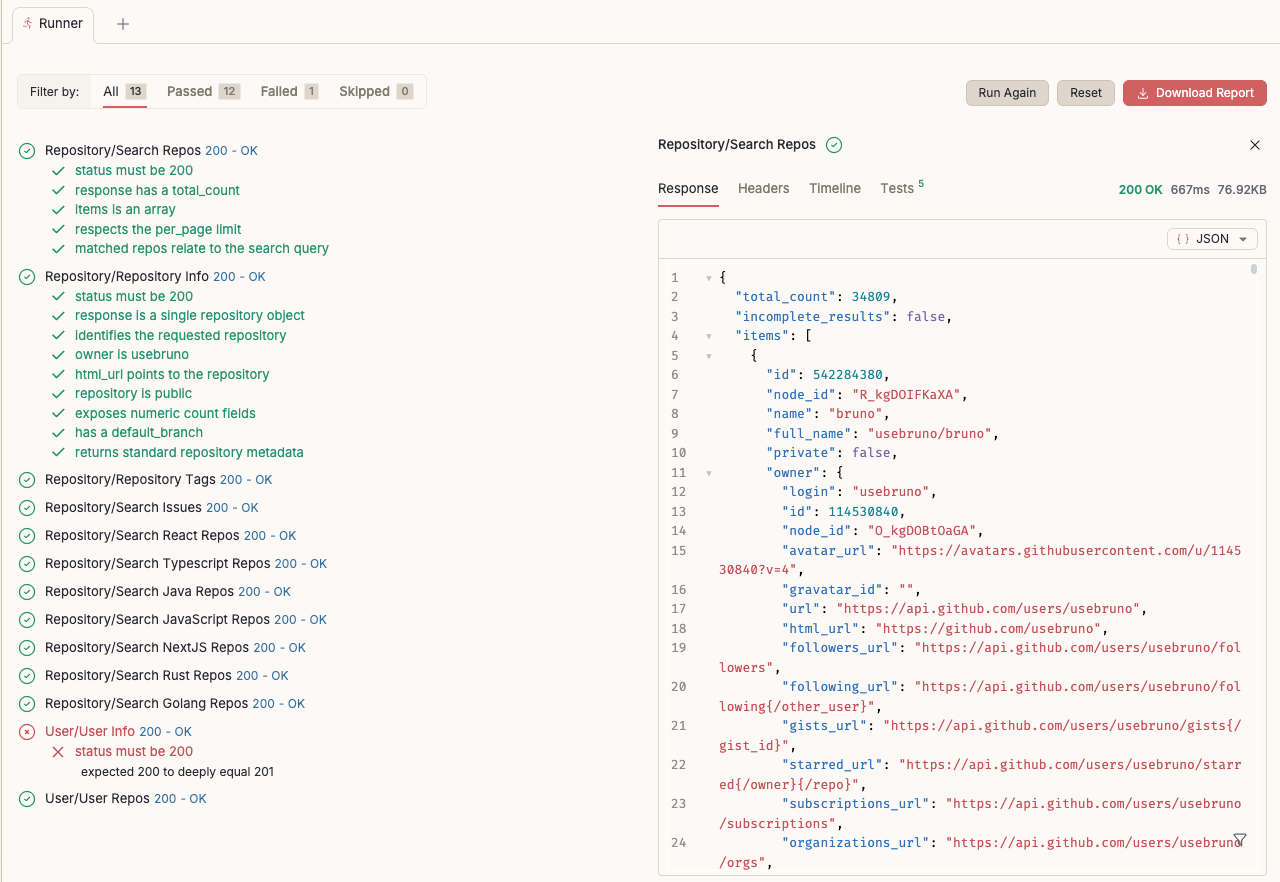Image resolution: width=1280 pixels, height=882 pixels.
Task: Click 'matched repos relate to the search query'
Action: tap(202, 249)
